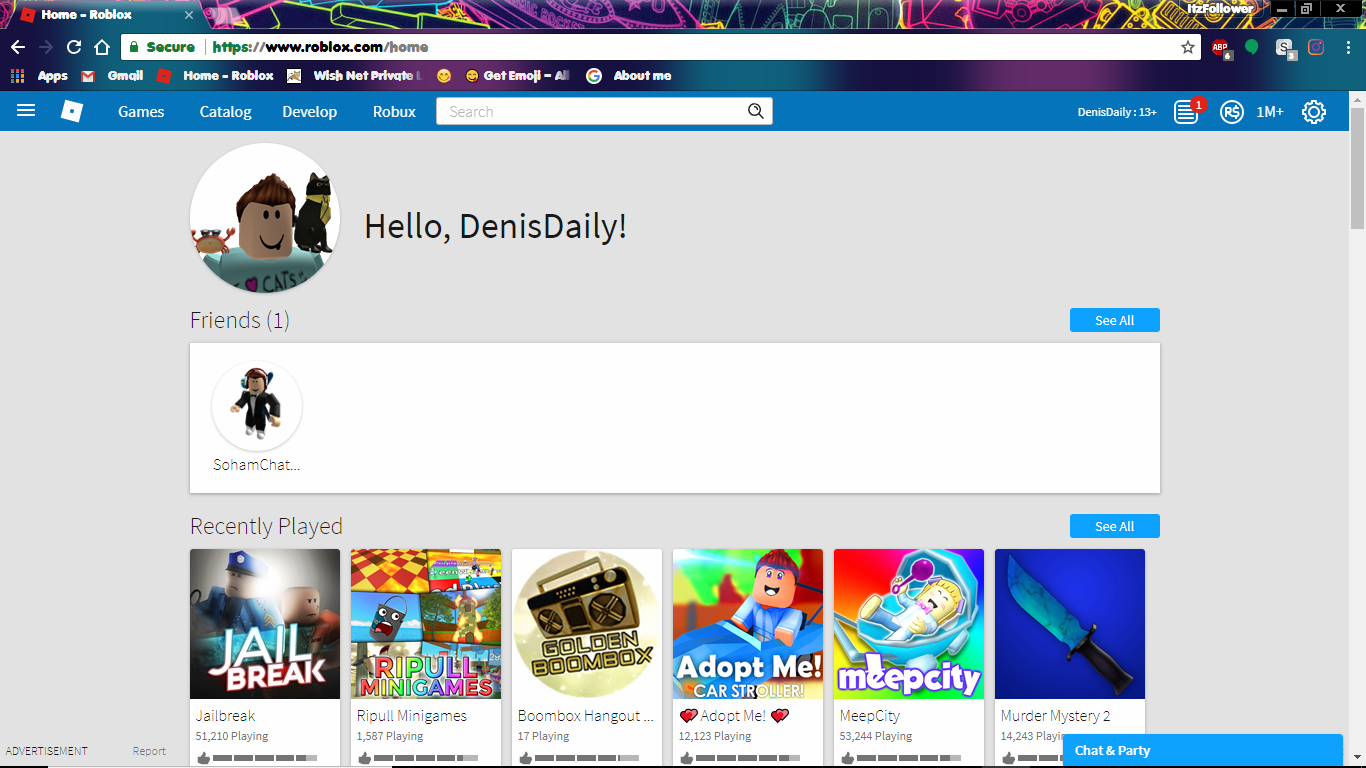Screen dimensions: 1366x768
Task: Open the Robux balance icon
Action: coord(1231,112)
